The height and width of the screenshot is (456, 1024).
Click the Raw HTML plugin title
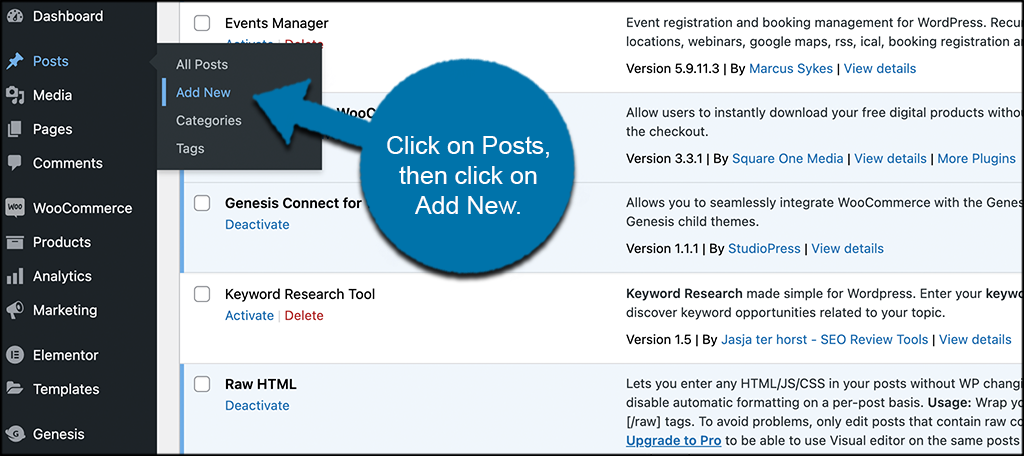[261, 383]
